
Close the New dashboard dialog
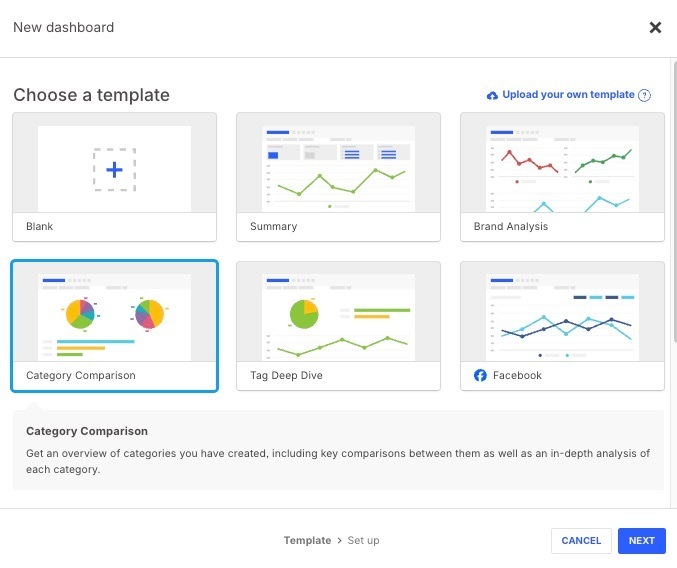coord(655,28)
